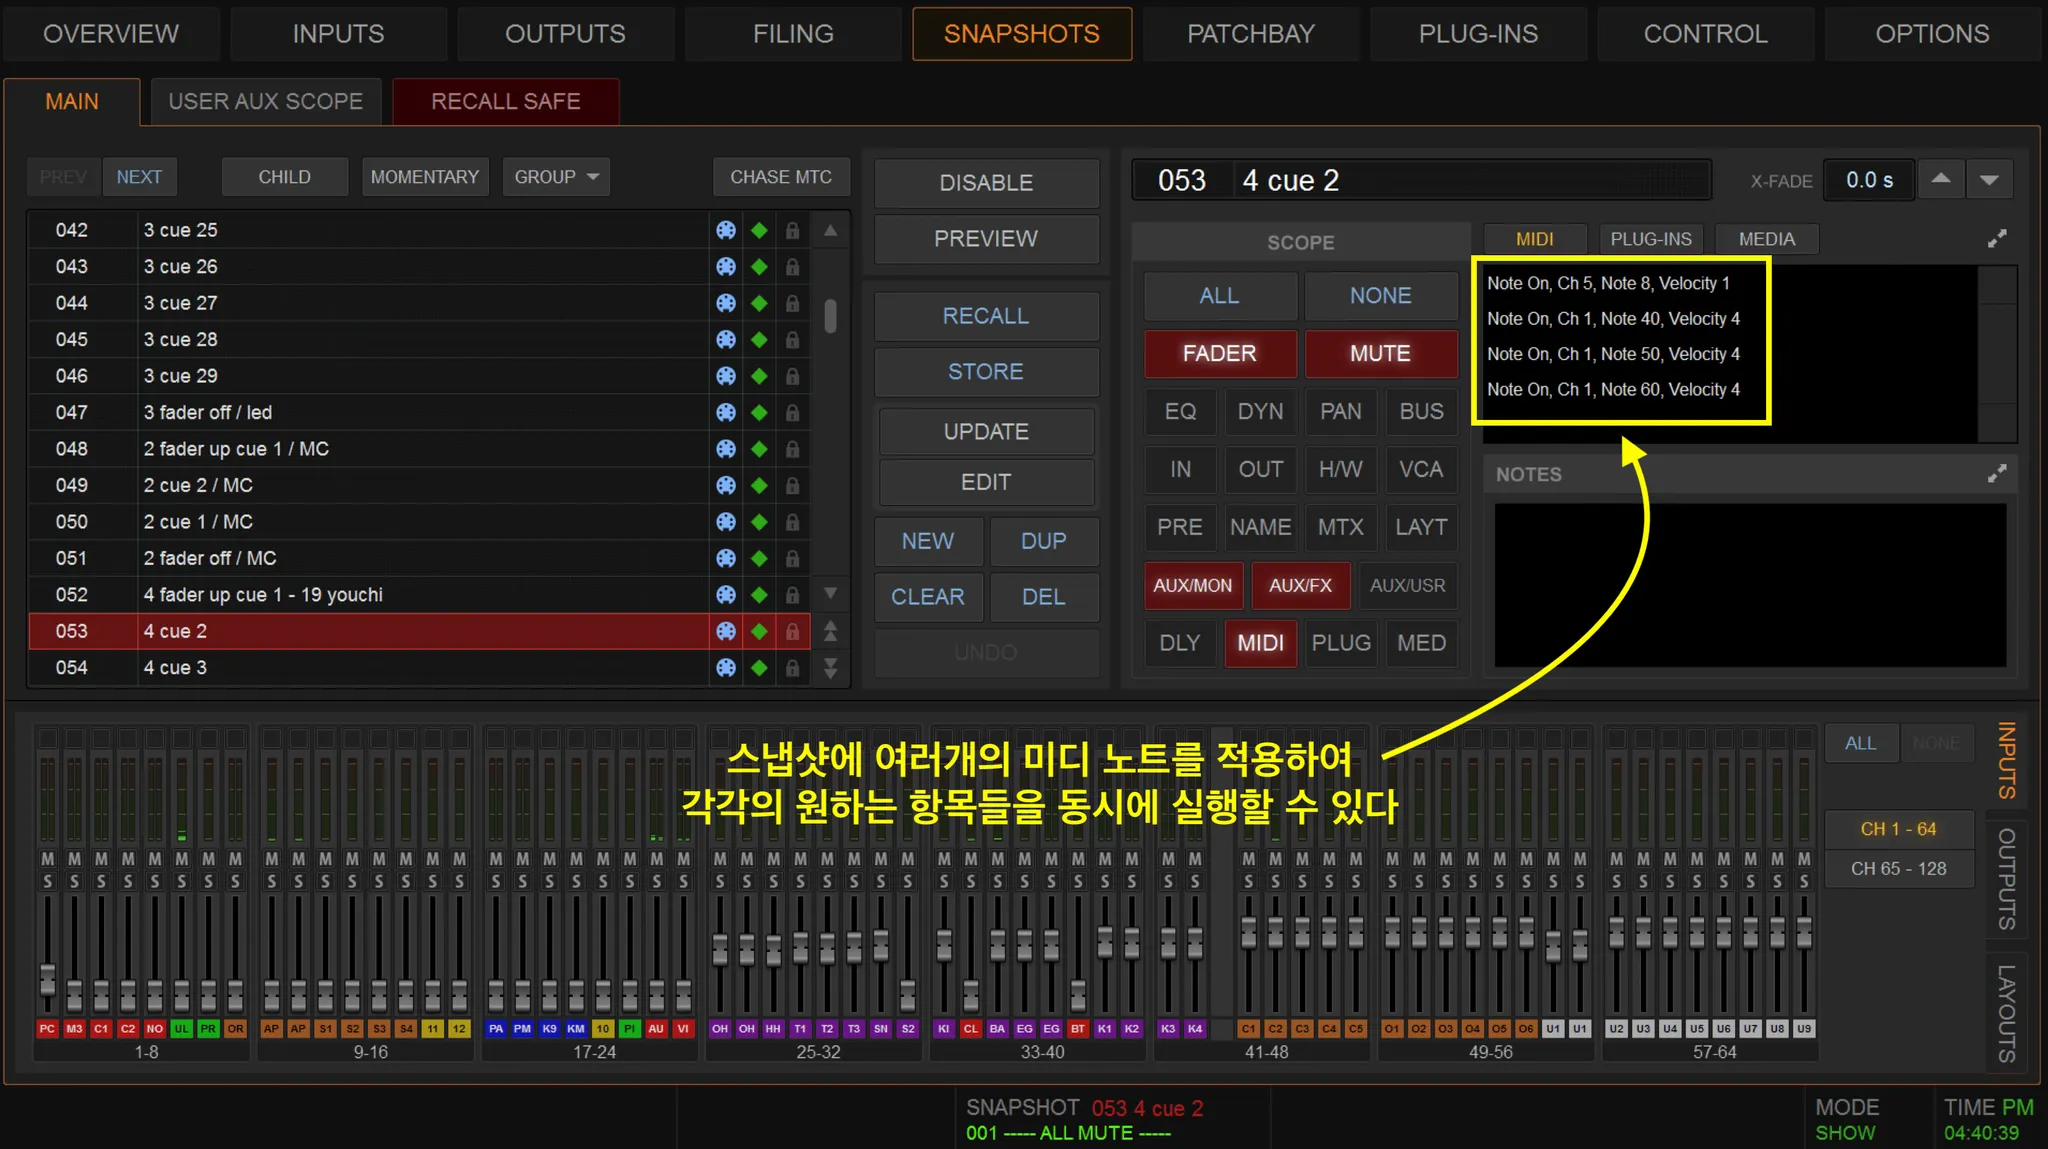Click green diamond icon on snapshot 047

759,412
